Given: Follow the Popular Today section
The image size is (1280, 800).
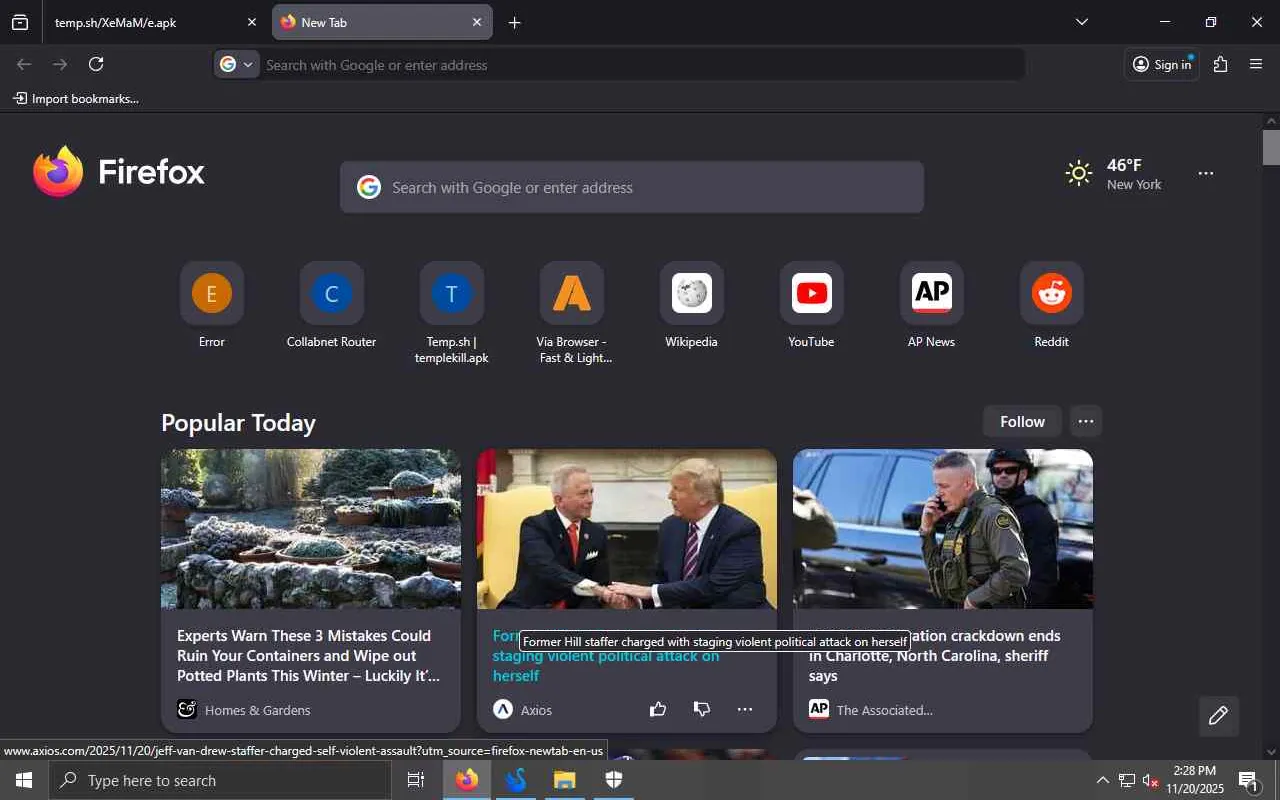Looking at the screenshot, I should click(x=1022, y=422).
